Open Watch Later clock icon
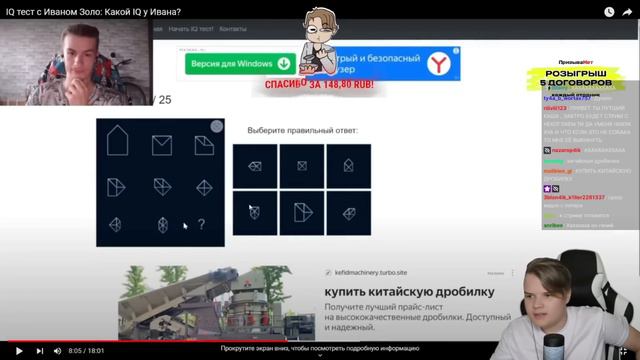This screenshot has width=640, height=360. click(x=609, y=12)
